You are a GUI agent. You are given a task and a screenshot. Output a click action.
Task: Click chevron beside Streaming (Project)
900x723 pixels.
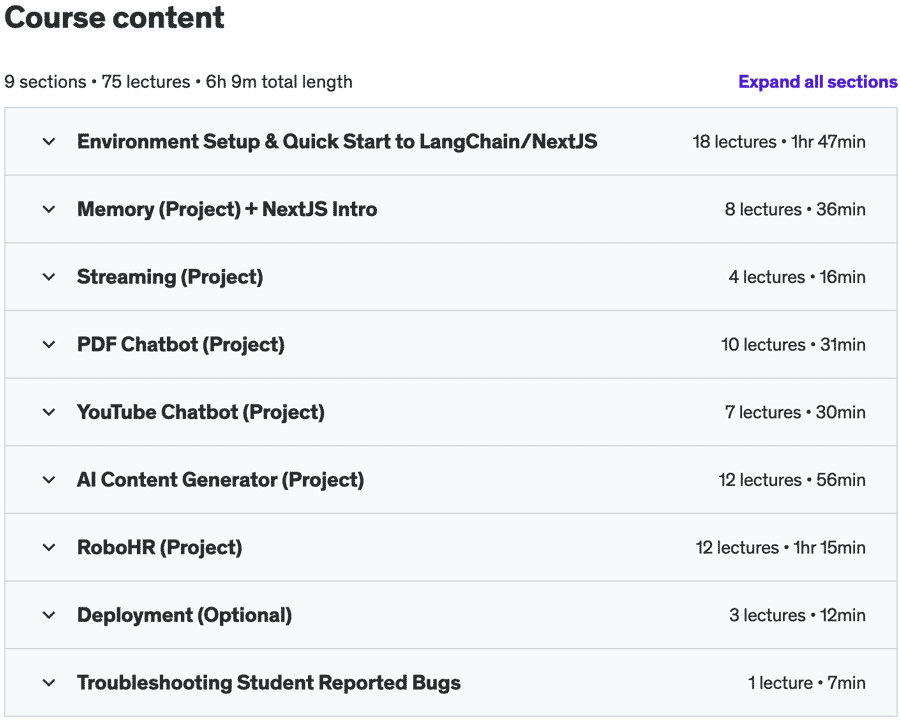coord(49,277)
